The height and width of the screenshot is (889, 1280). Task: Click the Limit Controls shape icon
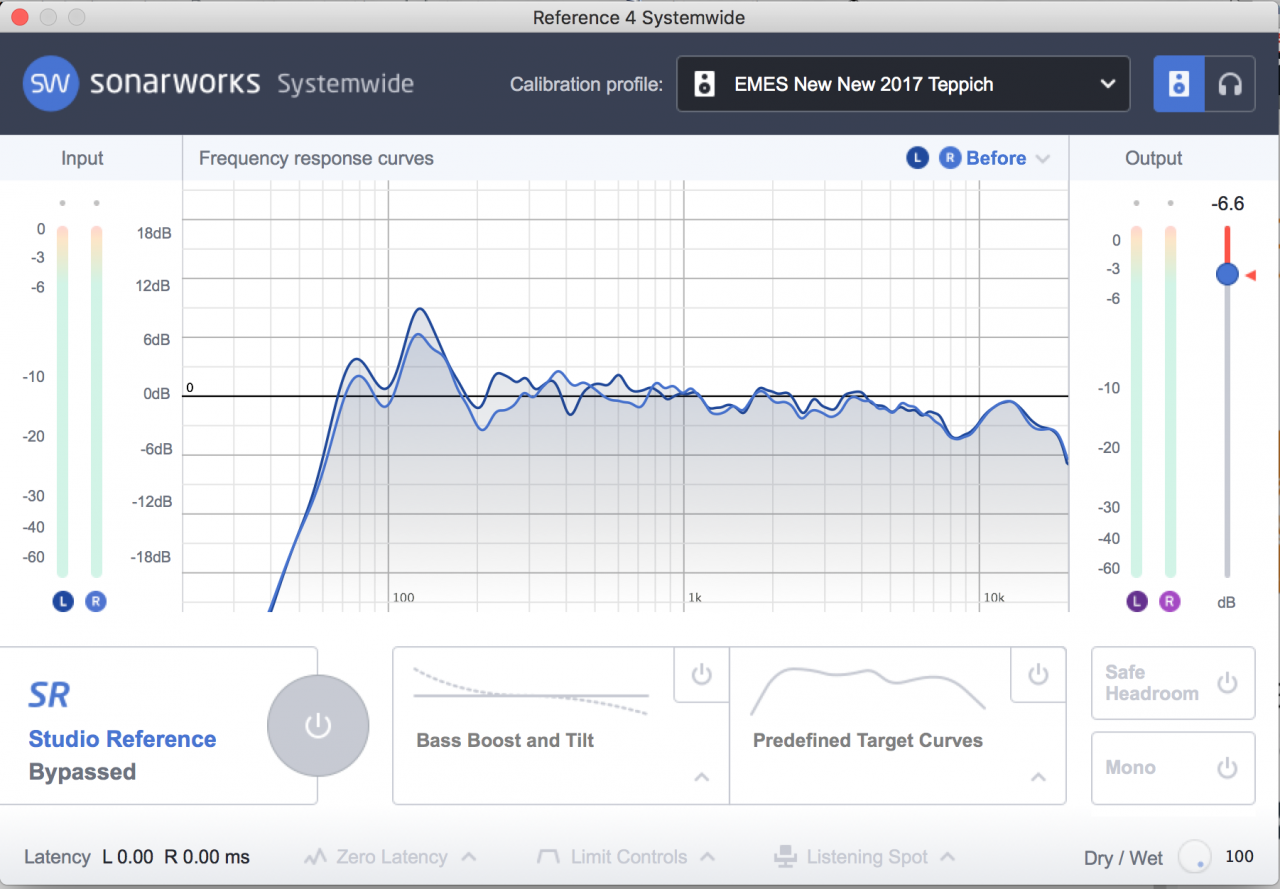(548, 857)
